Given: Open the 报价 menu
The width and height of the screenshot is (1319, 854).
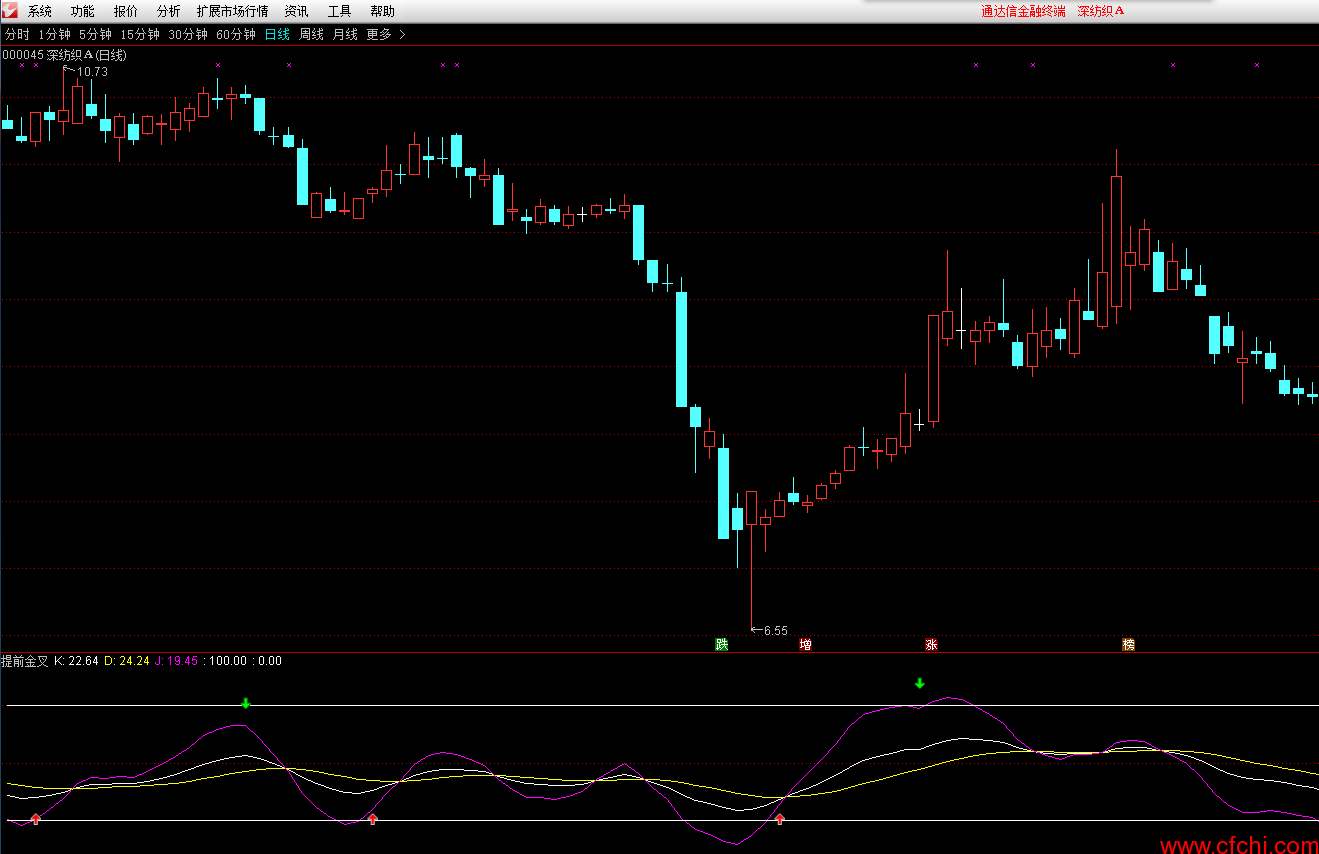Looking at the screenshot, I should pyautogui.click(x=126, y=12).
